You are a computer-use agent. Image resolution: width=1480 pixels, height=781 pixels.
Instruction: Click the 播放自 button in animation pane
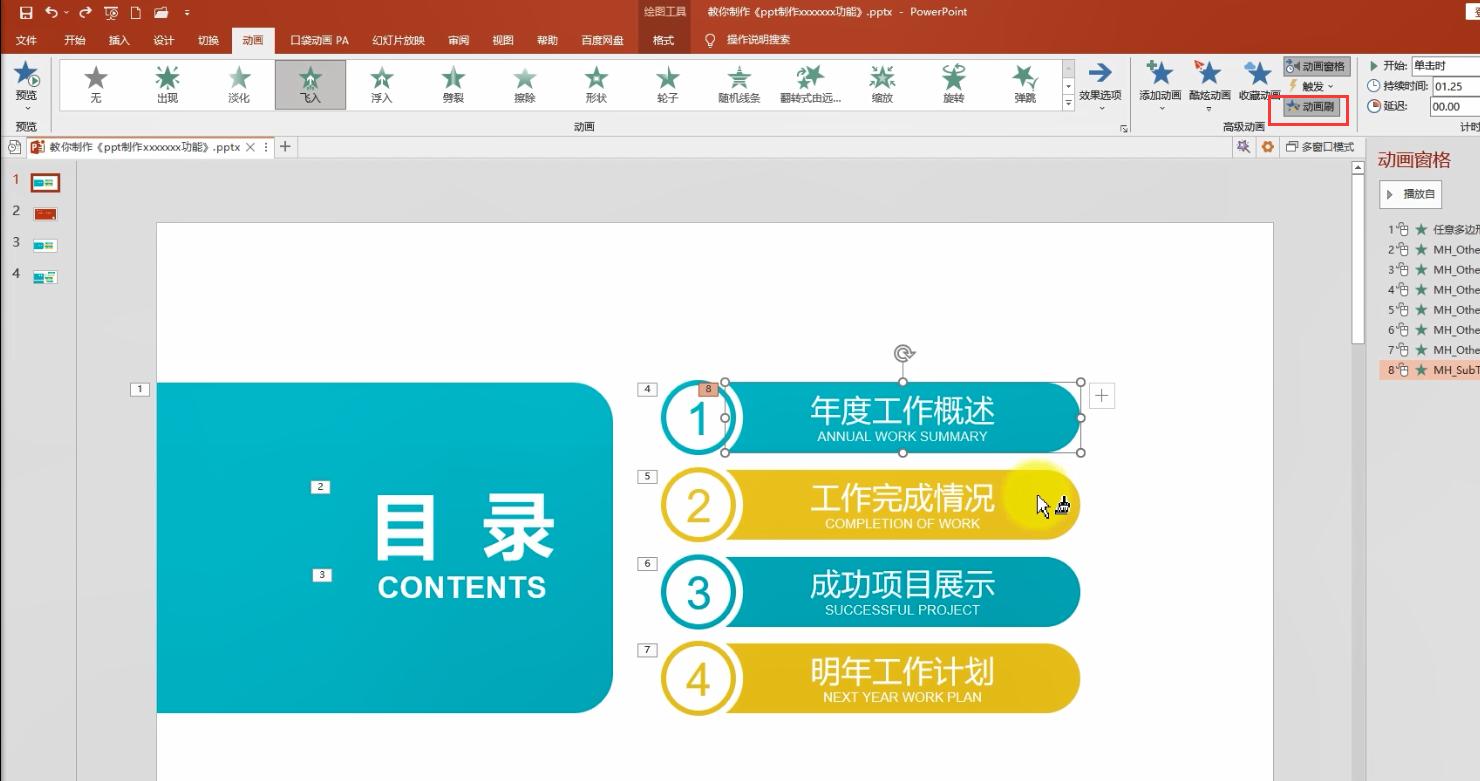pos(1411,194)
